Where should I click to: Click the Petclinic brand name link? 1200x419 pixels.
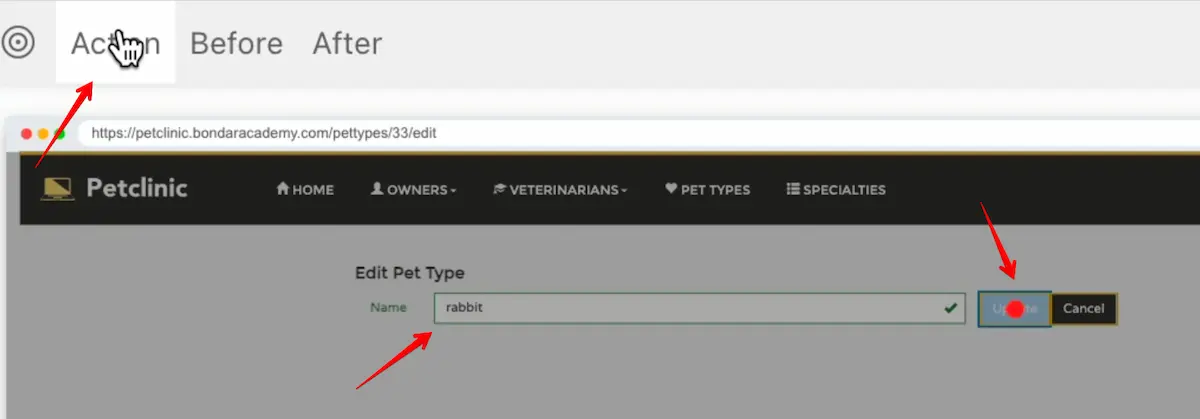coord(136,188)
